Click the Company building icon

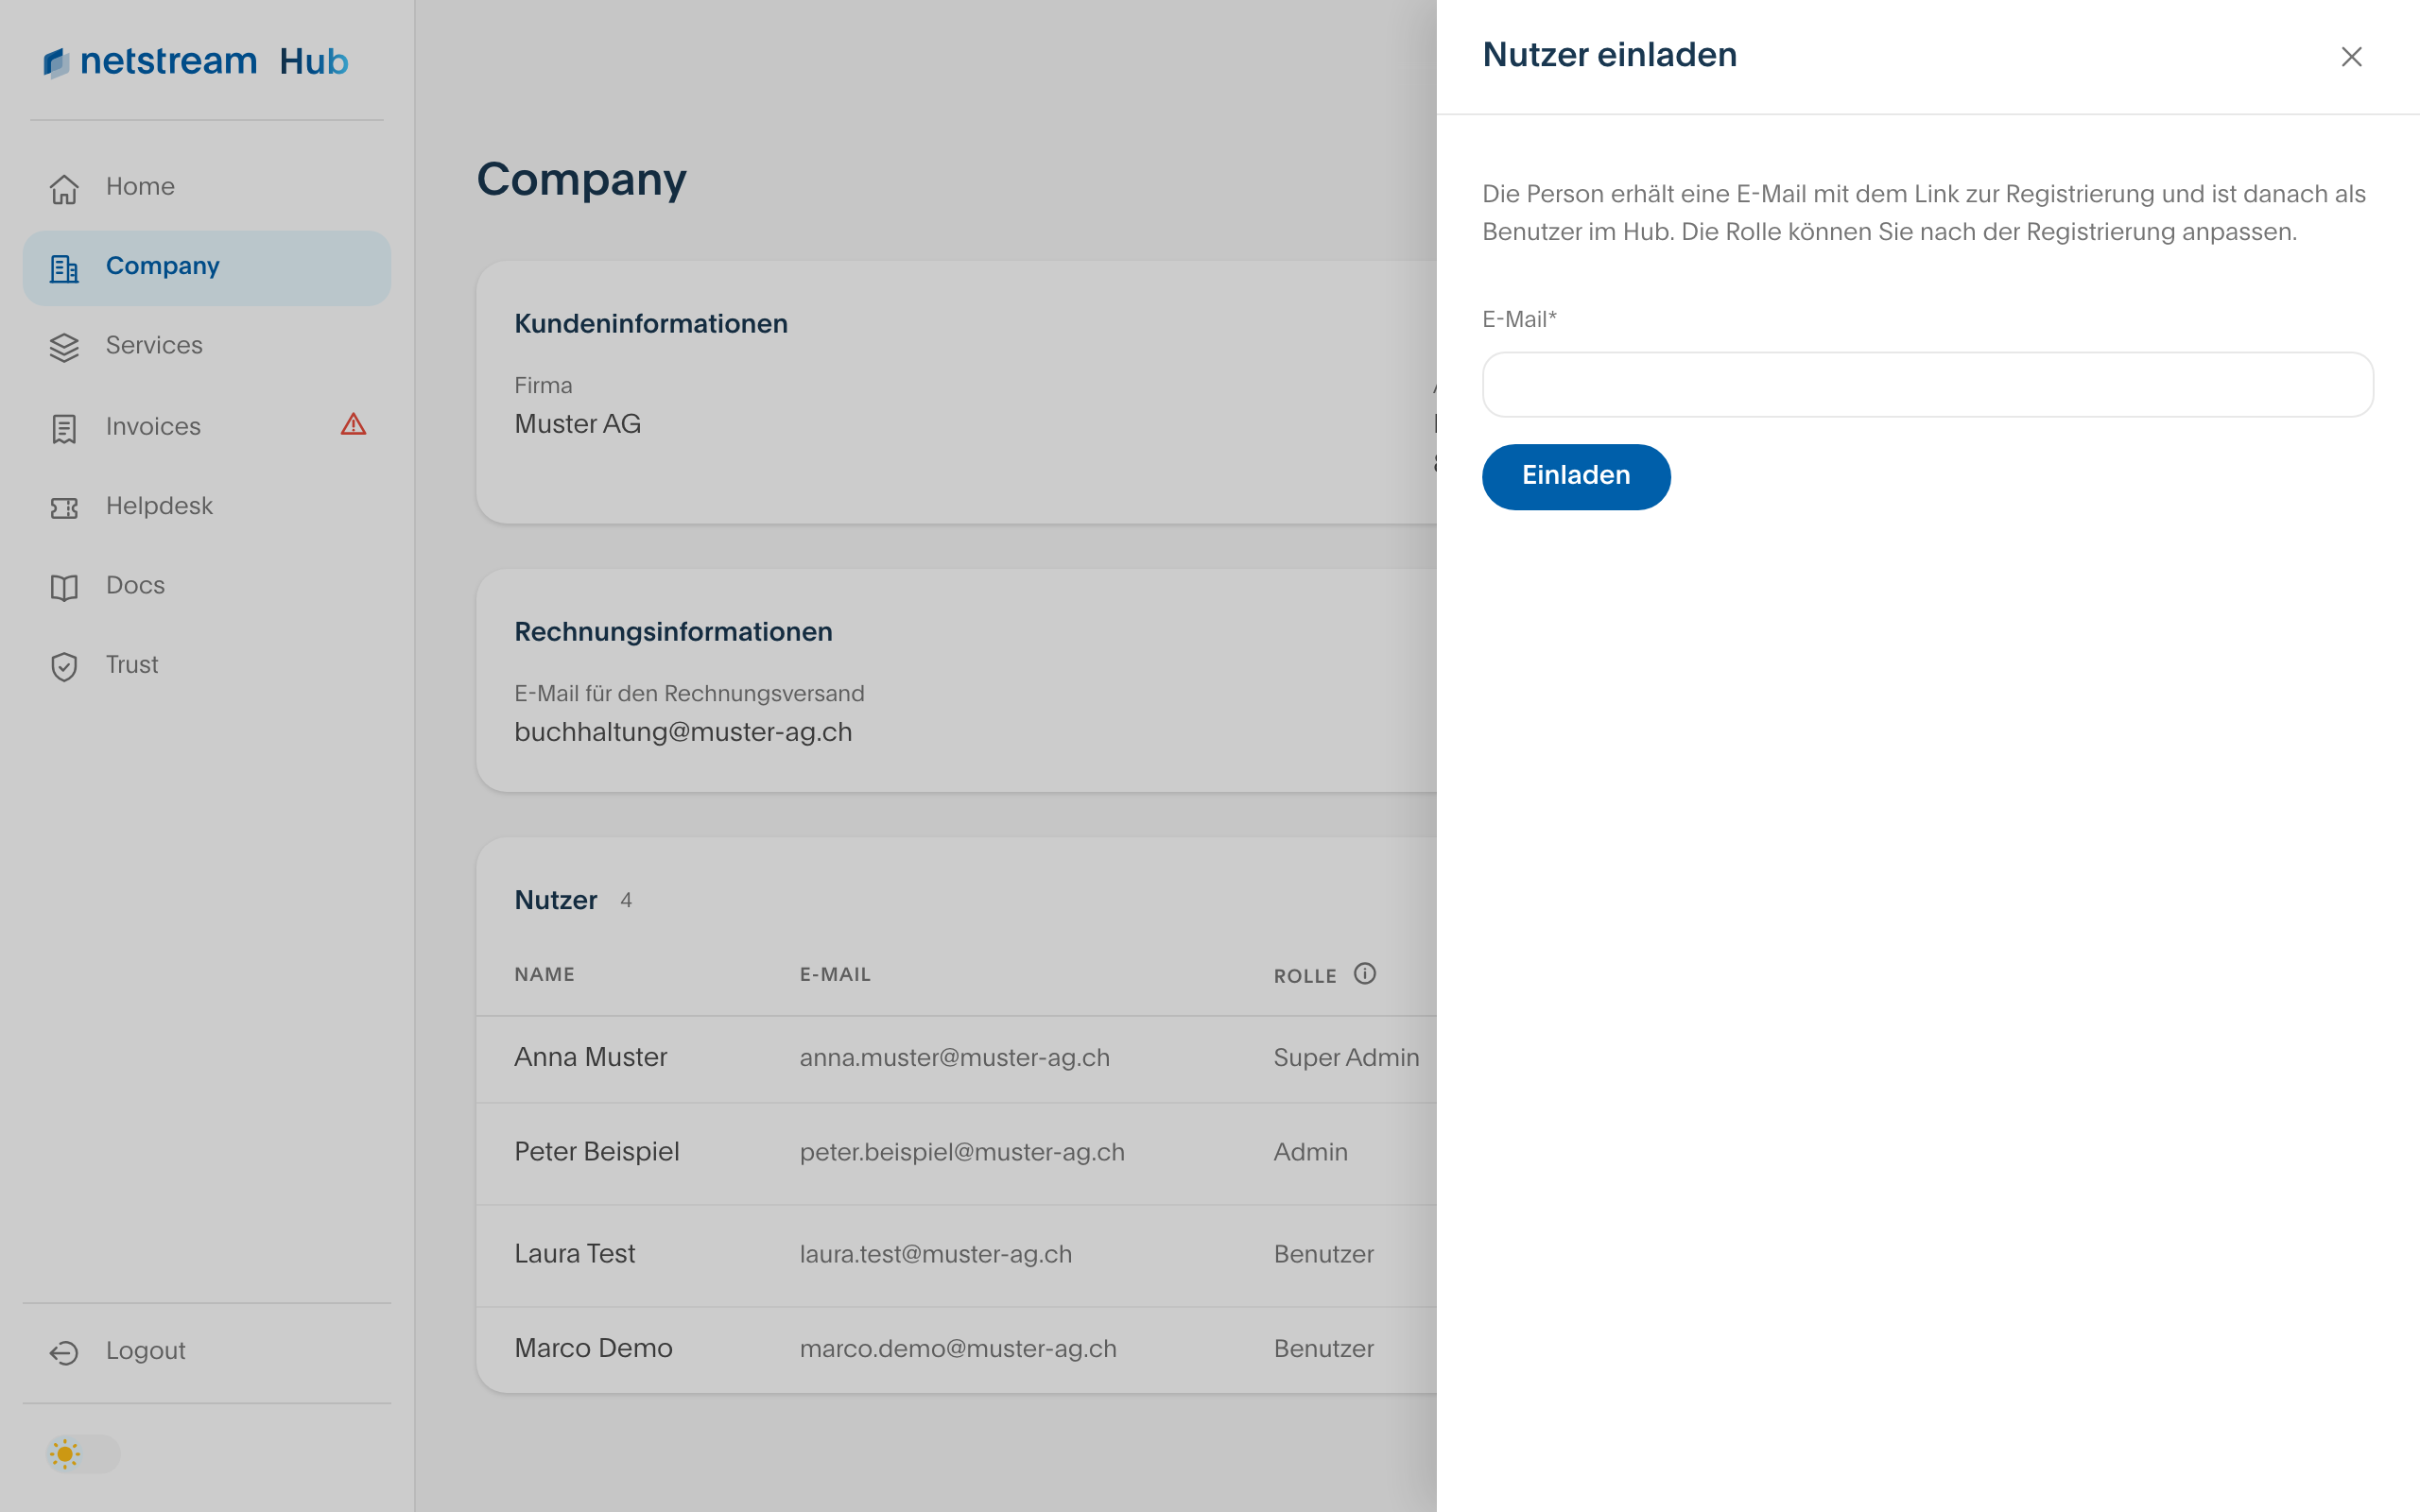click(x=64, y=268)
